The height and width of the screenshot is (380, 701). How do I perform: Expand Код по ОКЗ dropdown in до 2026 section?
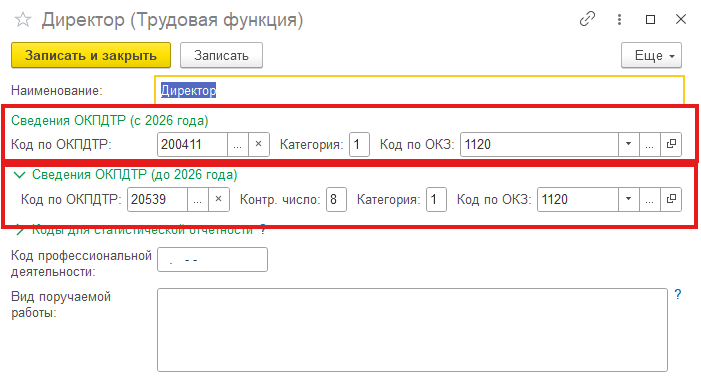(x=629, y=199)
